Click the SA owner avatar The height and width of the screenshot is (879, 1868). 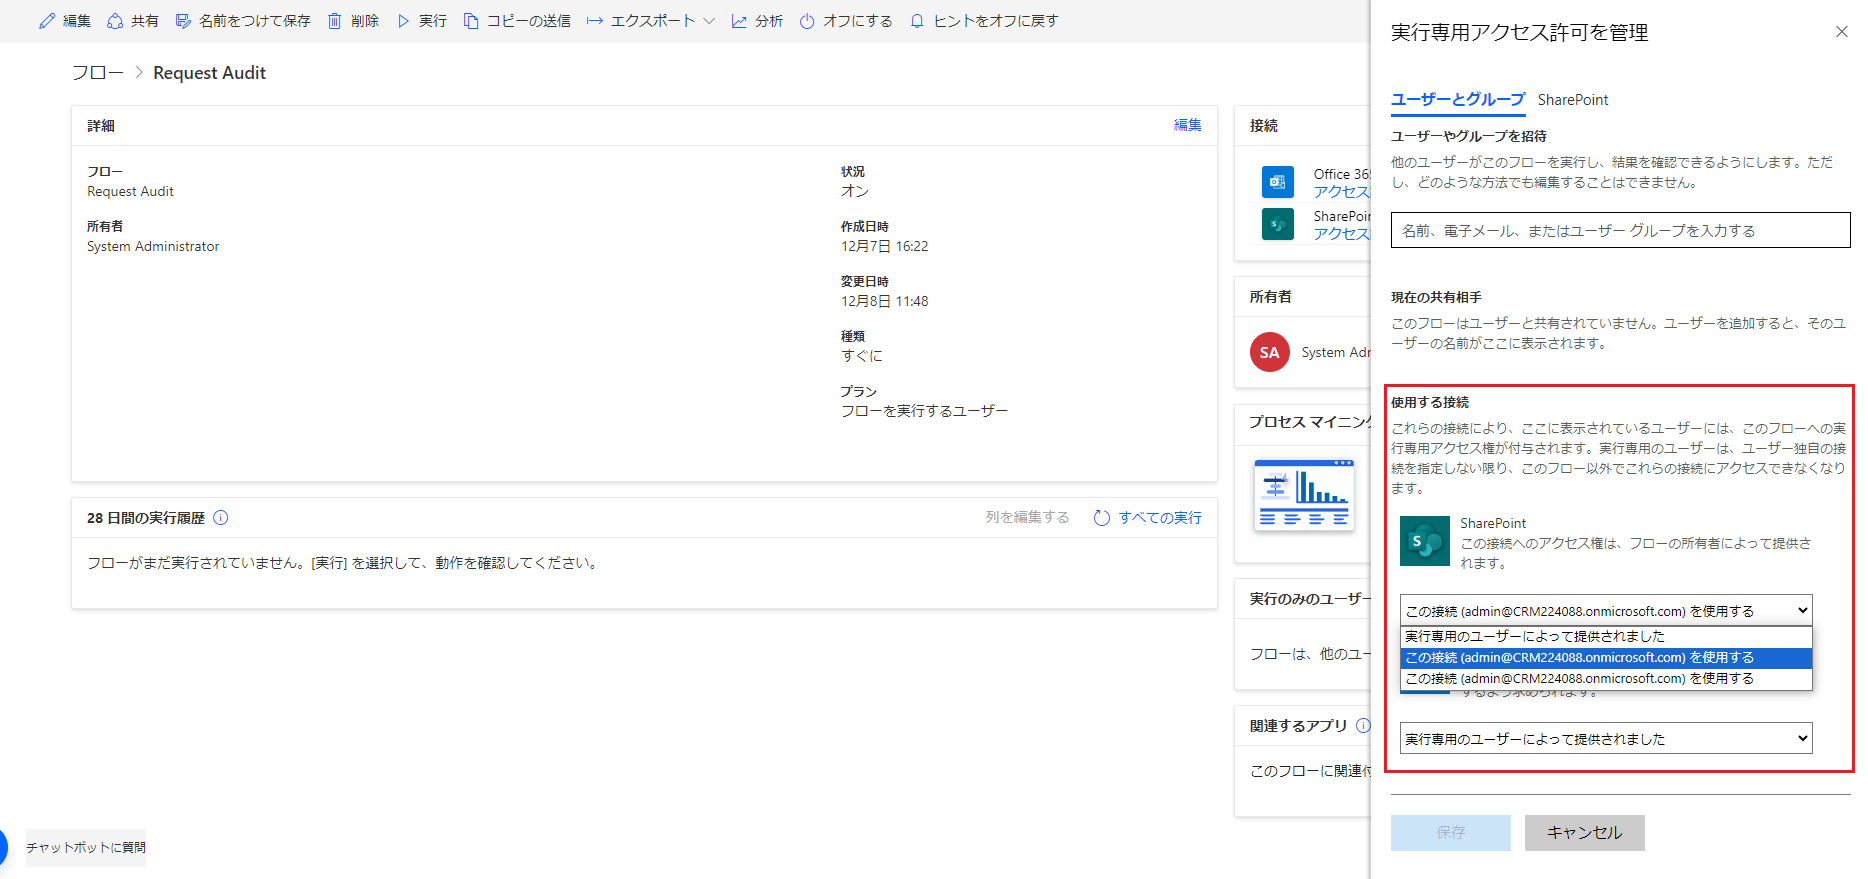point(1270,352)
